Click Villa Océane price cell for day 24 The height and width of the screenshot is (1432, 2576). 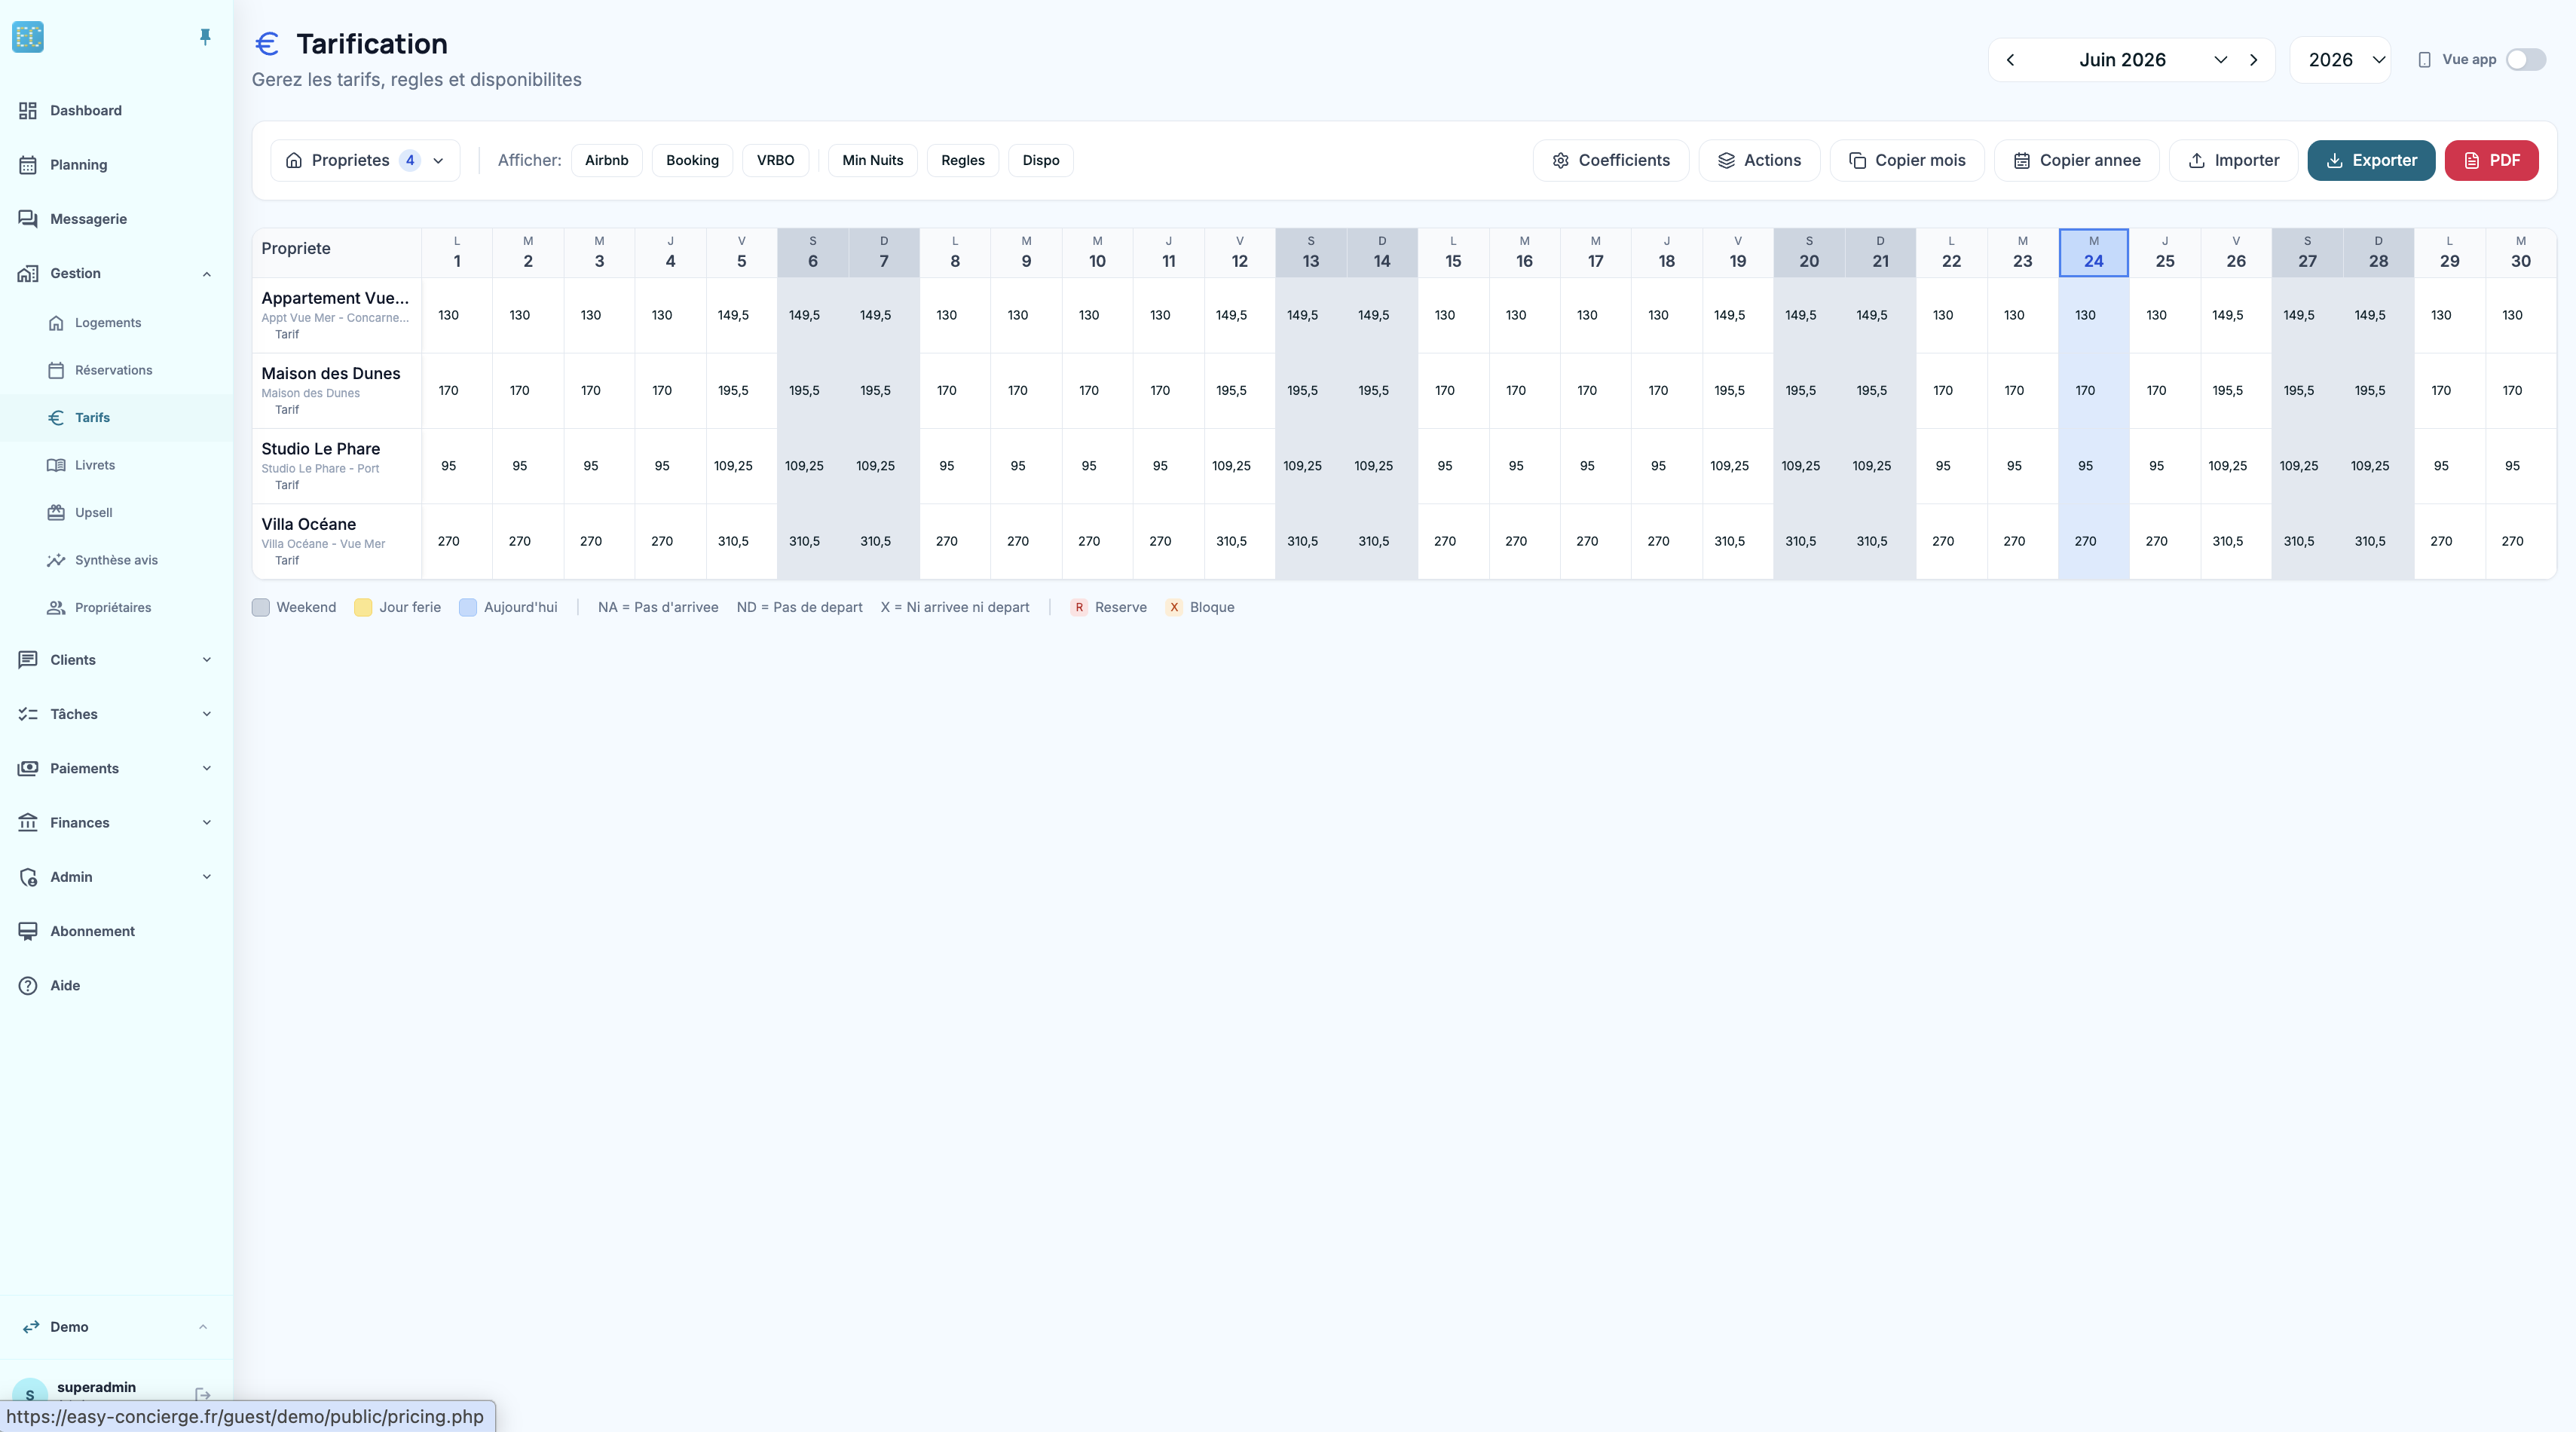pyautogui.click(x=2093, y=541)
